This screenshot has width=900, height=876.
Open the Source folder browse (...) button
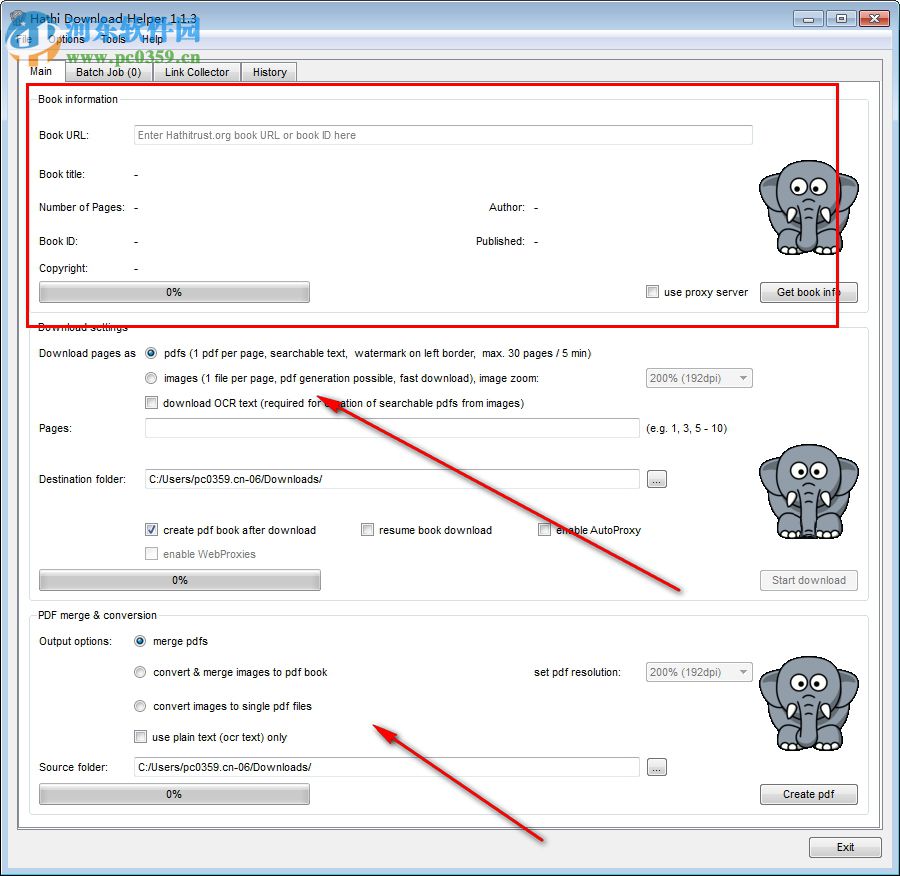(657, 767)
